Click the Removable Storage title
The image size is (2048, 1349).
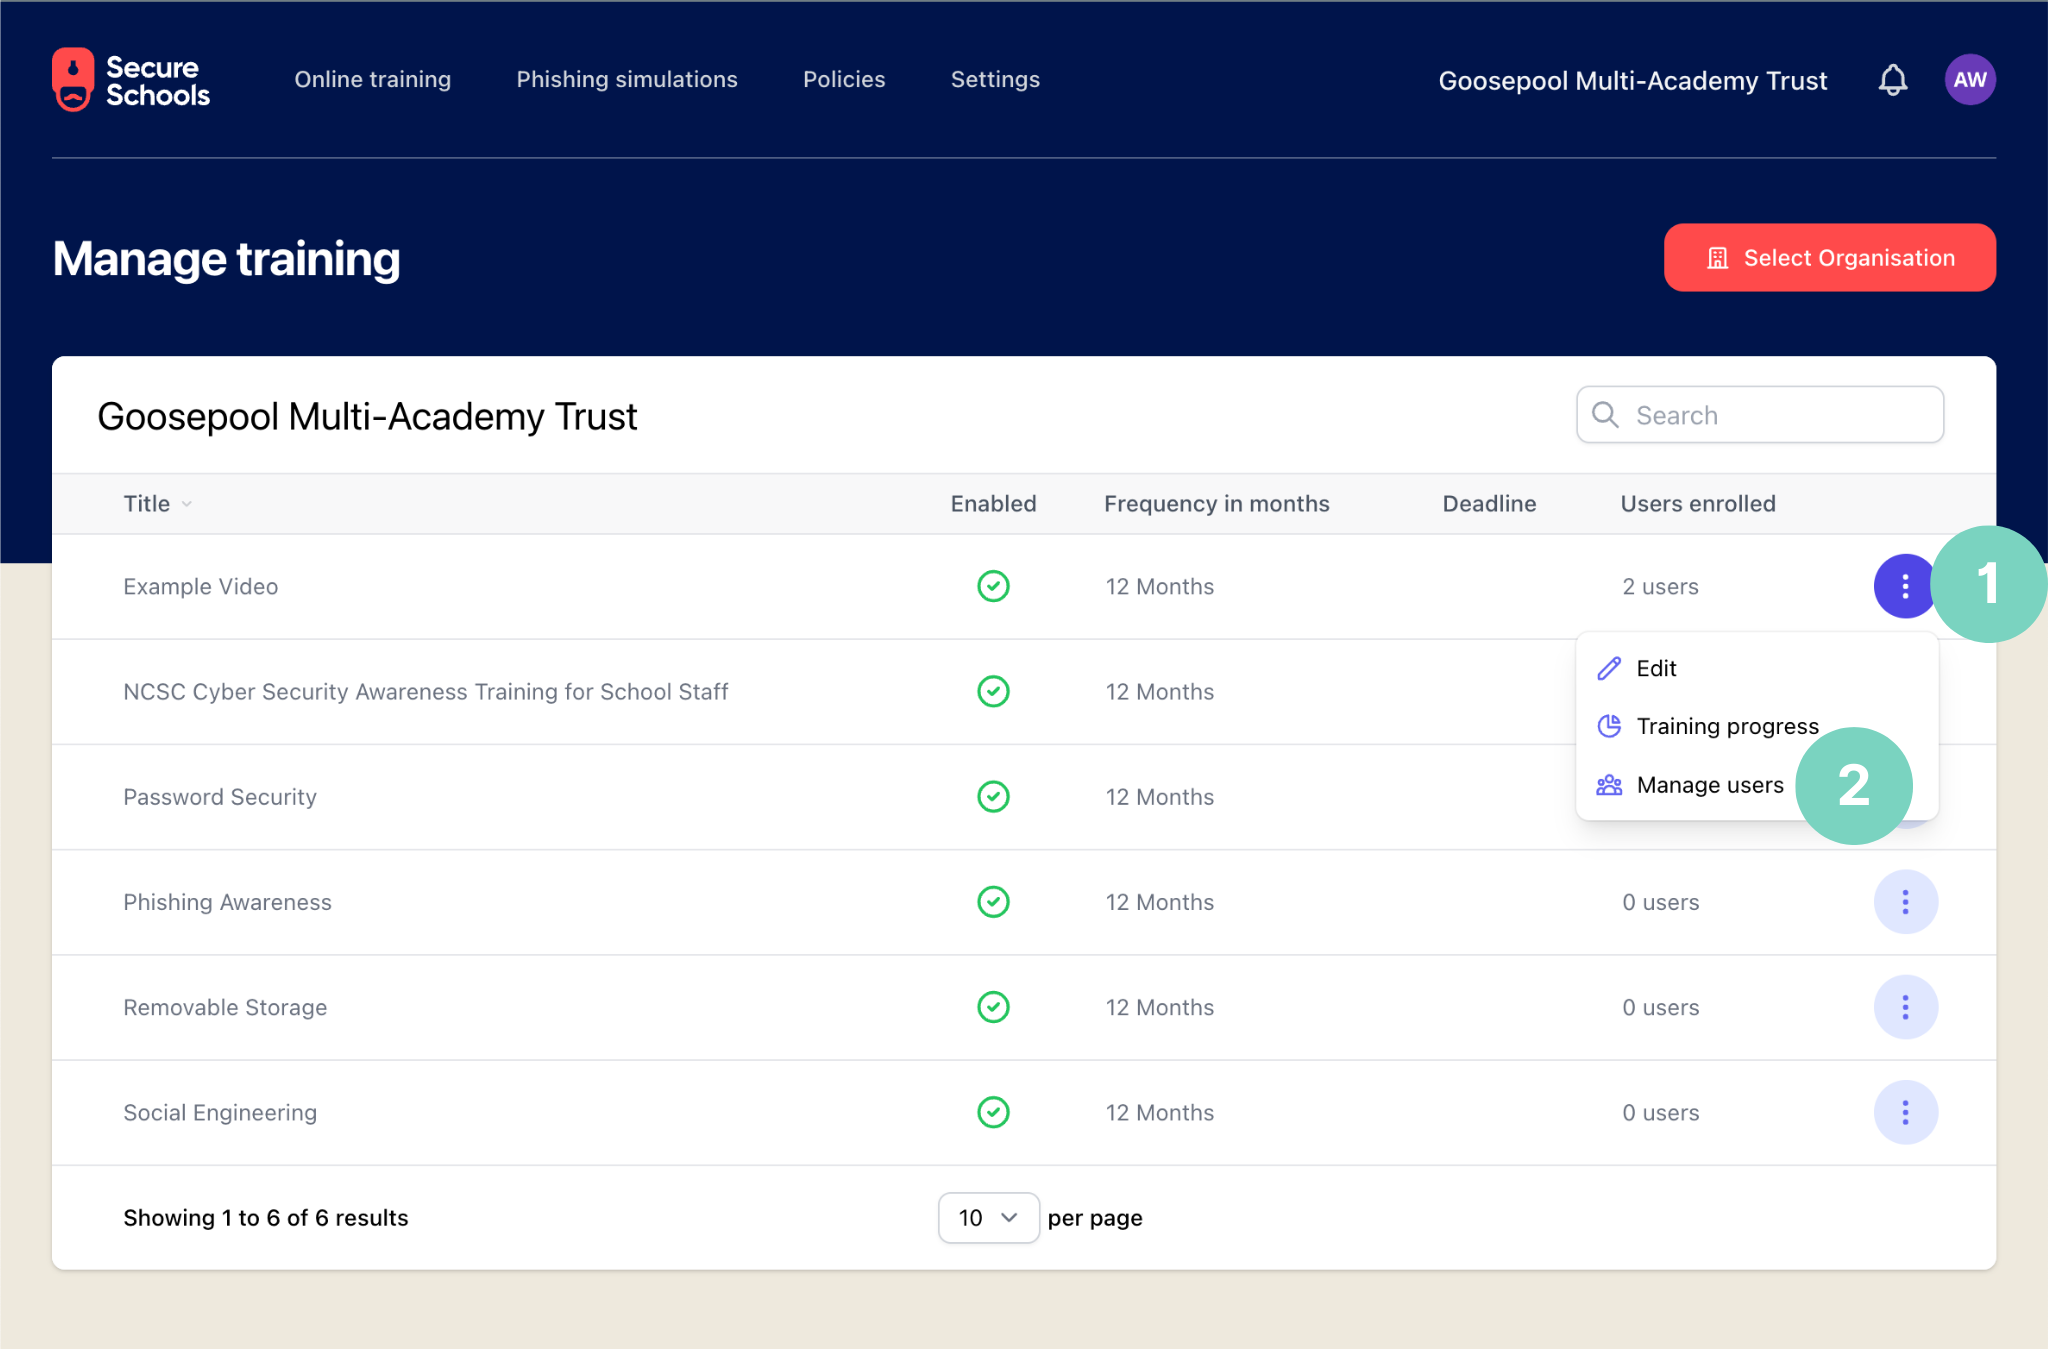point(225,1007)
